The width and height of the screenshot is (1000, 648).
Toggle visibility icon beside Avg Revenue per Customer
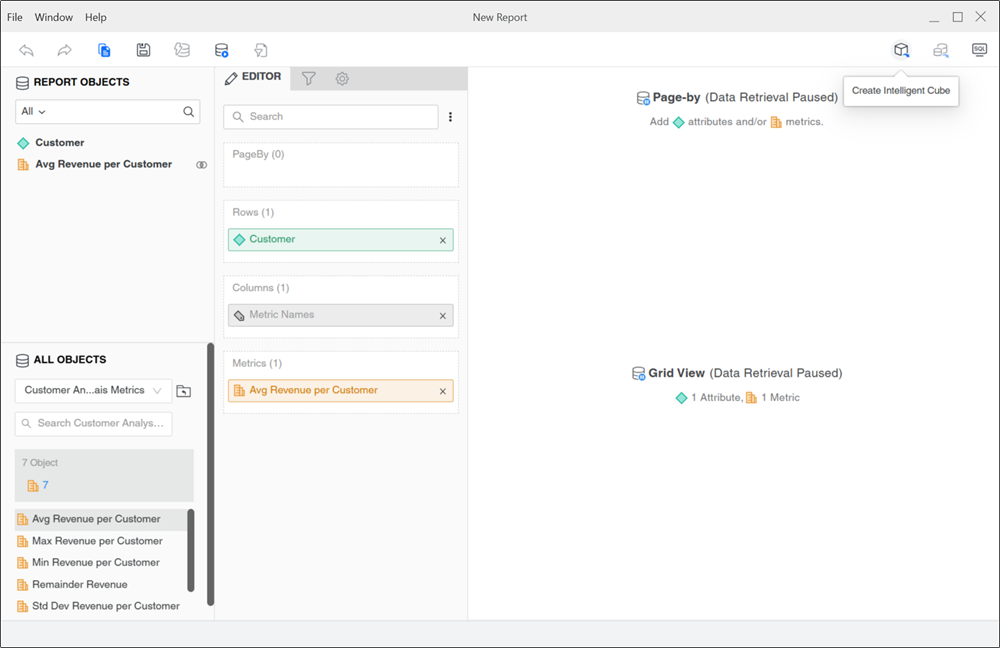(x=201, y=165)
